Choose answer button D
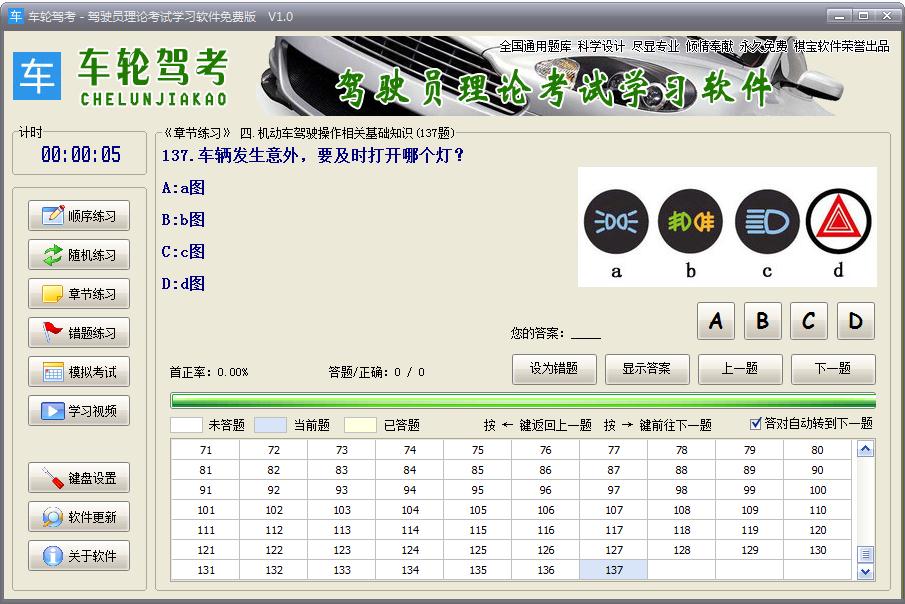This screenshot has width=905, height=604. pos(855,321)
